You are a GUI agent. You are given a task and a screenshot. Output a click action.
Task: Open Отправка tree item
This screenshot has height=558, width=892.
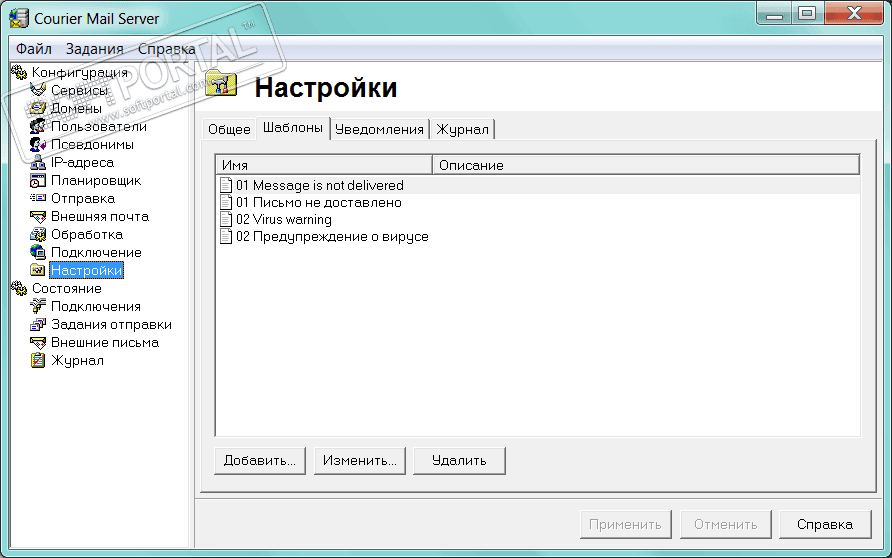point(83,198)
